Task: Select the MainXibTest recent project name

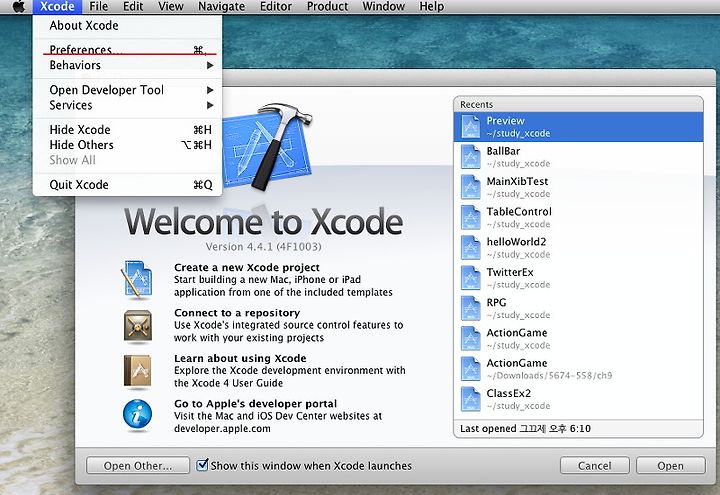Action: click(518, 181)
